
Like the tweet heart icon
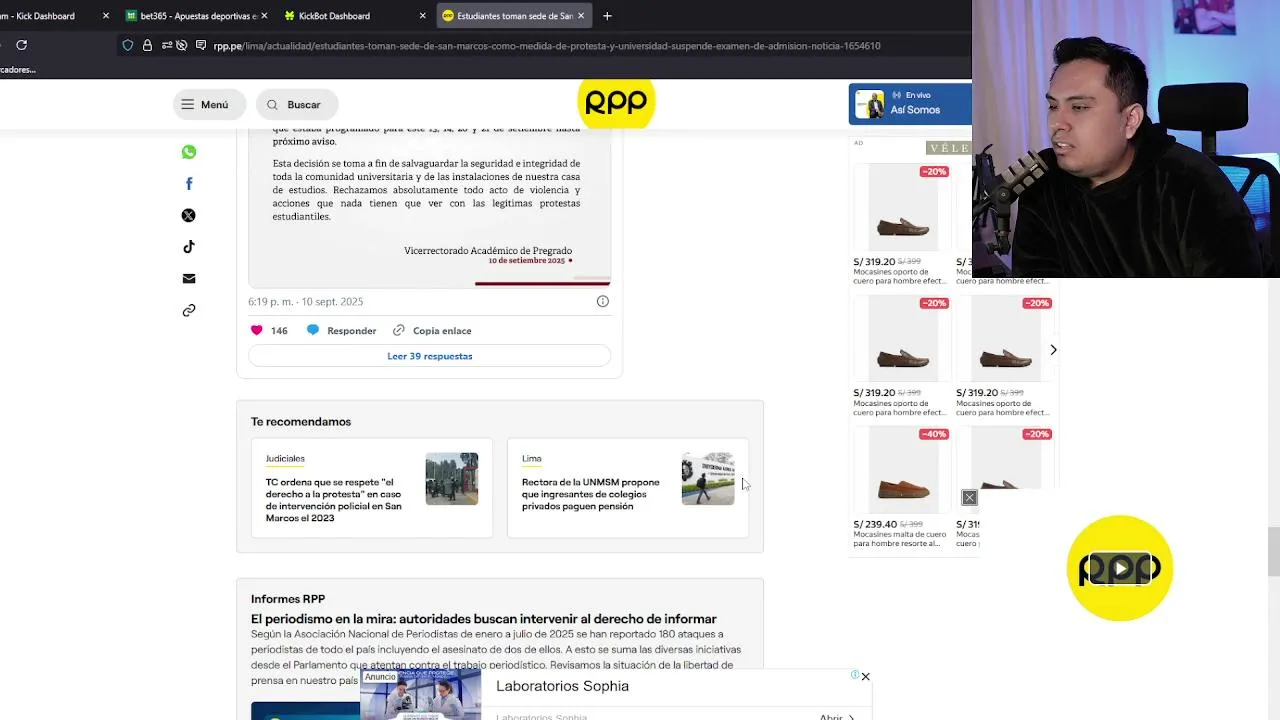257,330
